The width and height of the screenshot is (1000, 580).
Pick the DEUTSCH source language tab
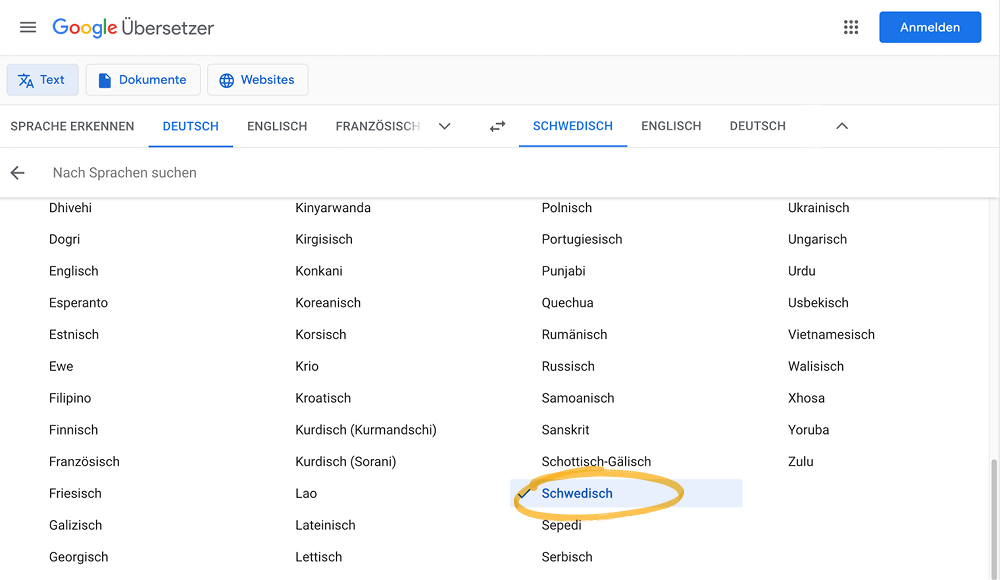(x=191, y=126)
